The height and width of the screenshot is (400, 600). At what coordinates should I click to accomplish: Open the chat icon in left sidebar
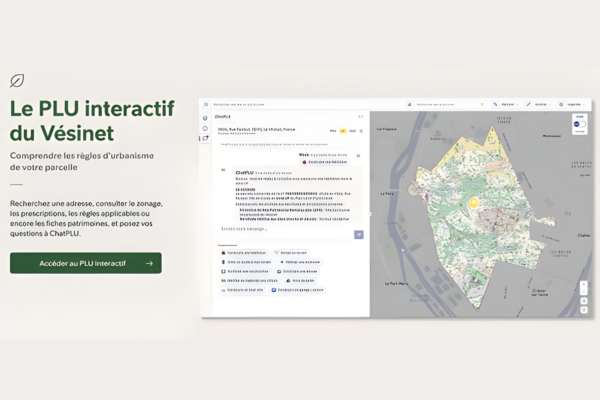pos(205,118)
